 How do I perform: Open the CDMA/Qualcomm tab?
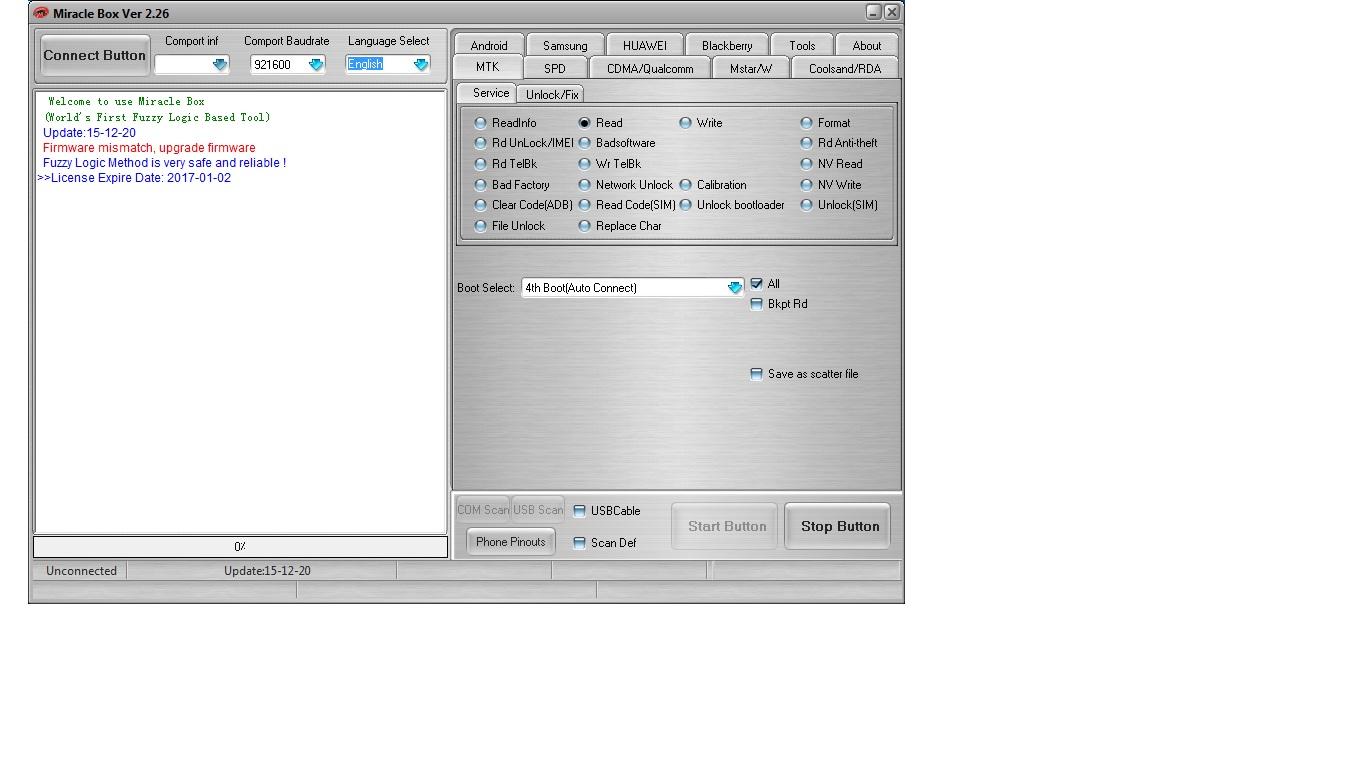point(650,68)
